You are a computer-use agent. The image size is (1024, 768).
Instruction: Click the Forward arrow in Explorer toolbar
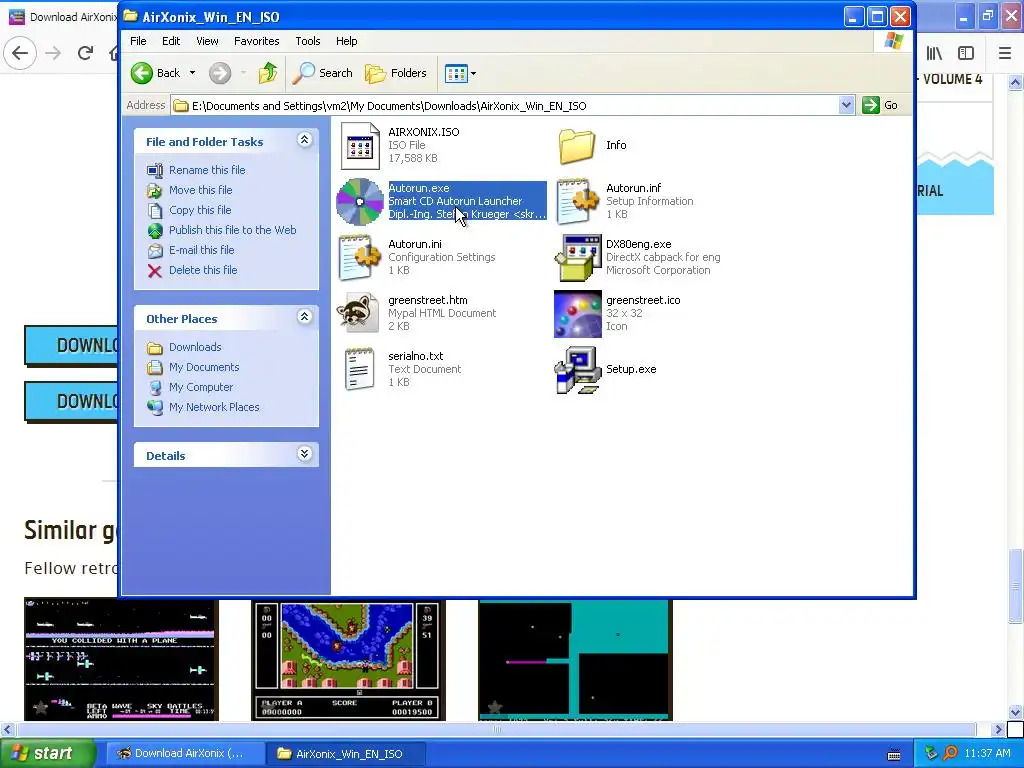[x=220, y=73]
